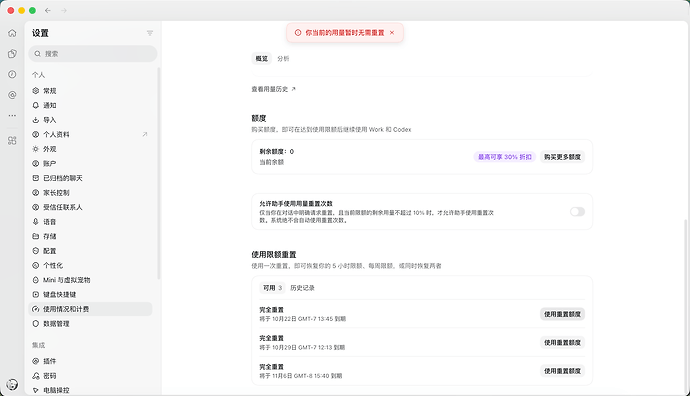Click 使用重置额度 for the 10月29日 reset
The image size is (690, 396).
[562, 342]
